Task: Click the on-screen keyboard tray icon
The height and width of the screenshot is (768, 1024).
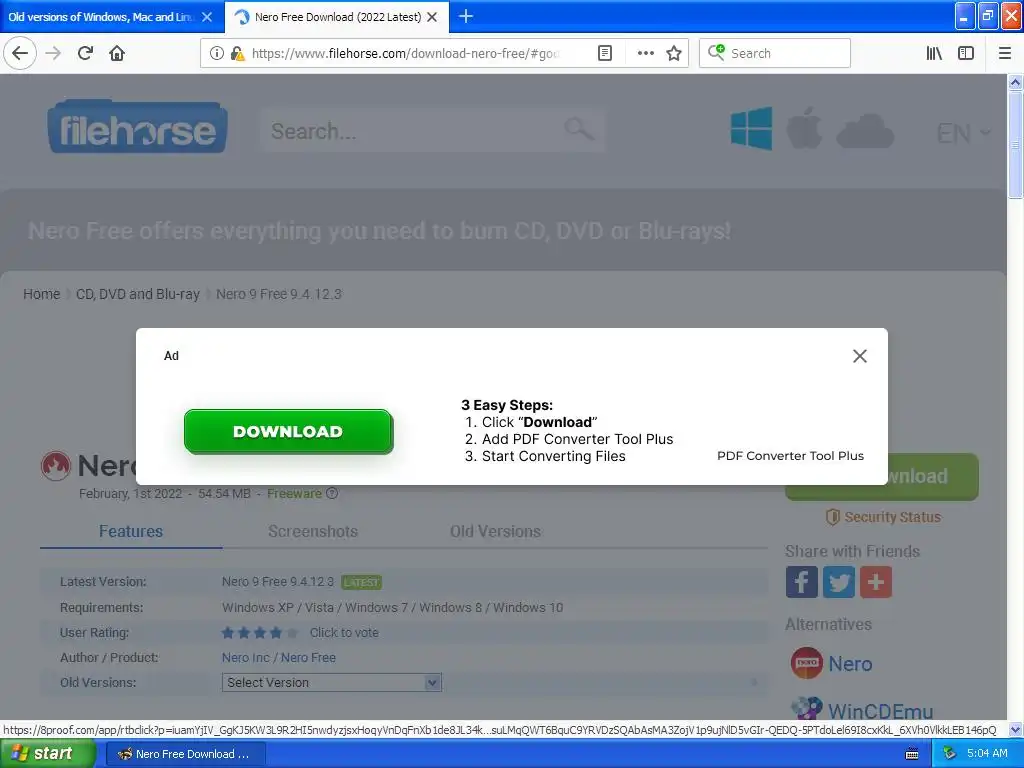Action: click(912, 754)
